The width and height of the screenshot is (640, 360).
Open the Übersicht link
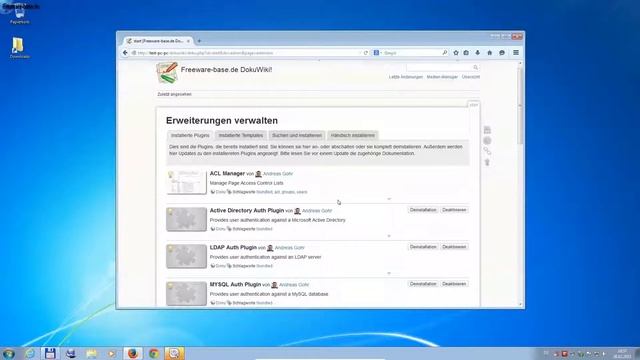(x=471, y=77)
